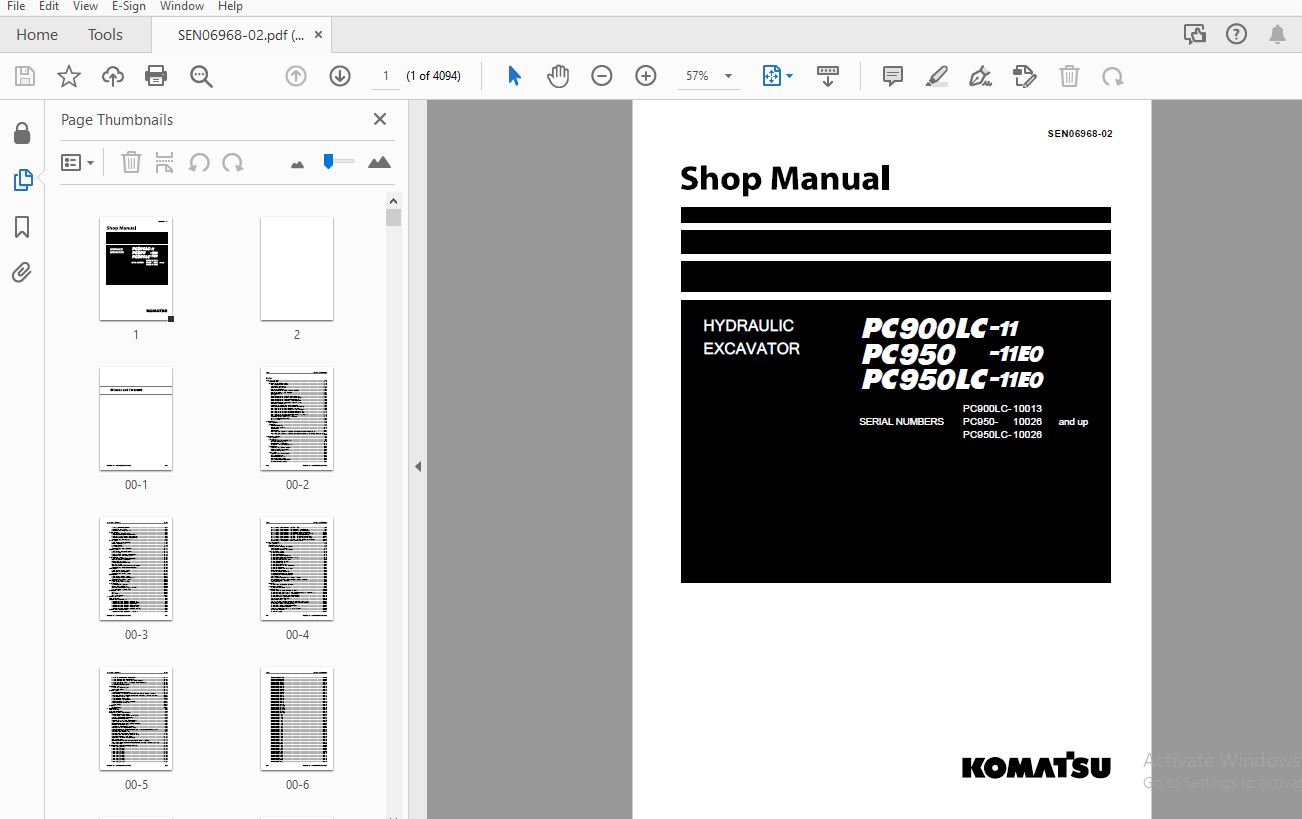Expand the fit page options arrow
Image resolution: width=1302 pixels, height=819 pixels.
pos(790,76)
